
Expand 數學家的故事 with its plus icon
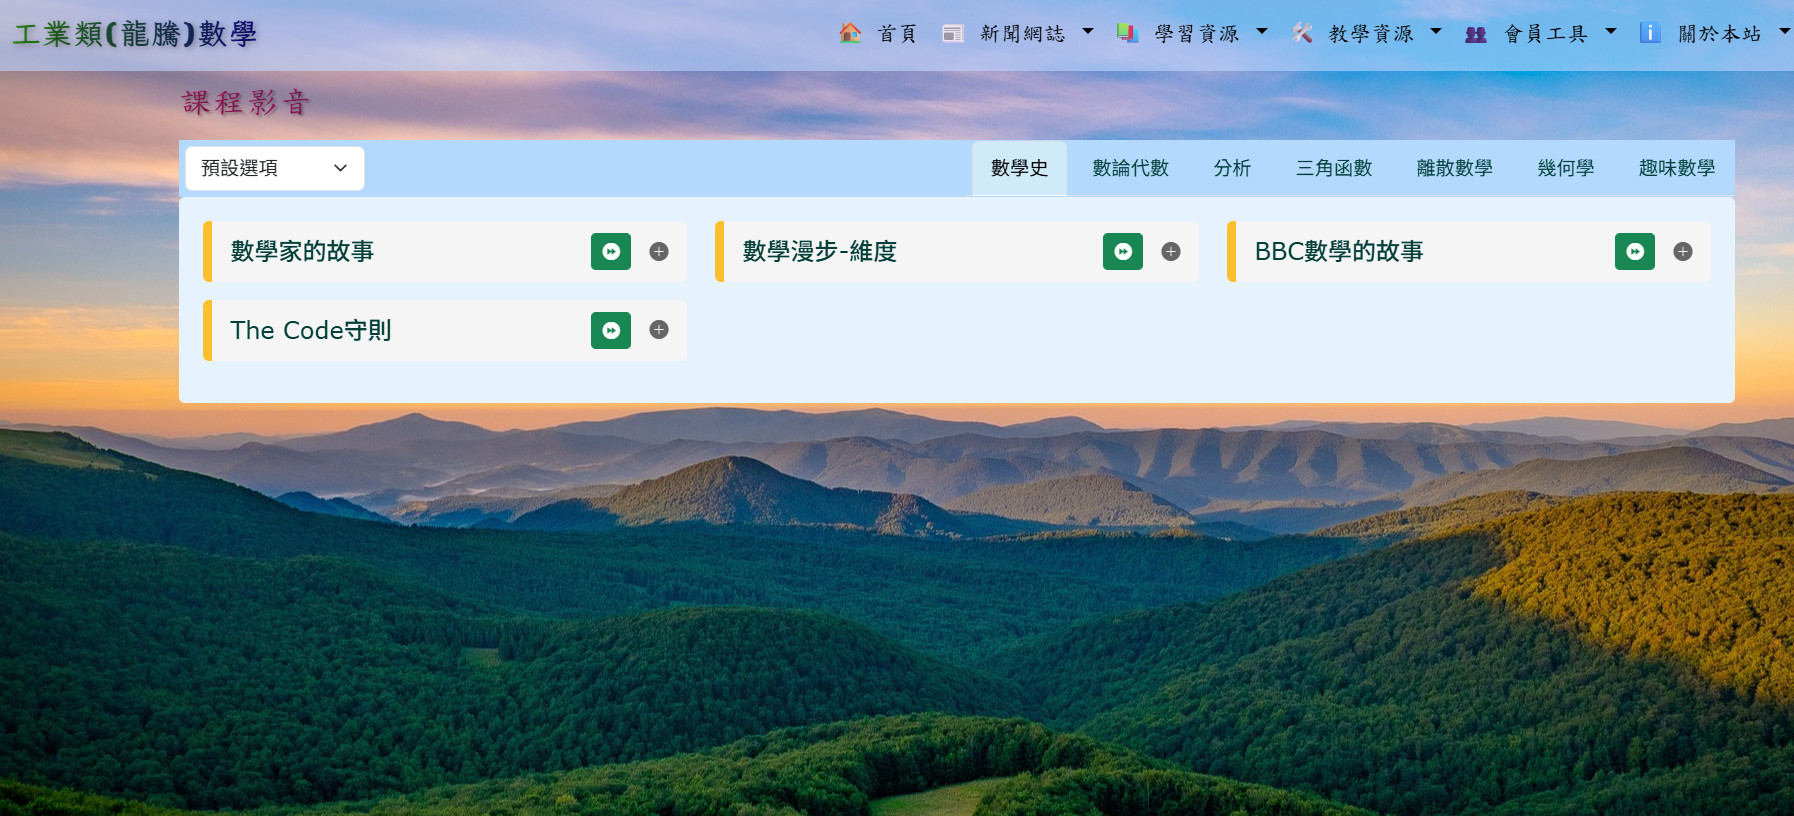(659, 252)
